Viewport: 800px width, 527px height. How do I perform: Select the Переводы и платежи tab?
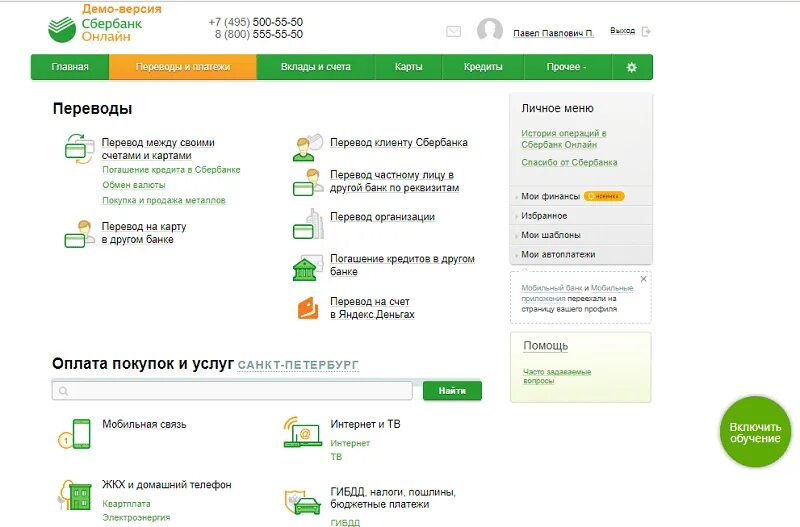click(183, 67)
